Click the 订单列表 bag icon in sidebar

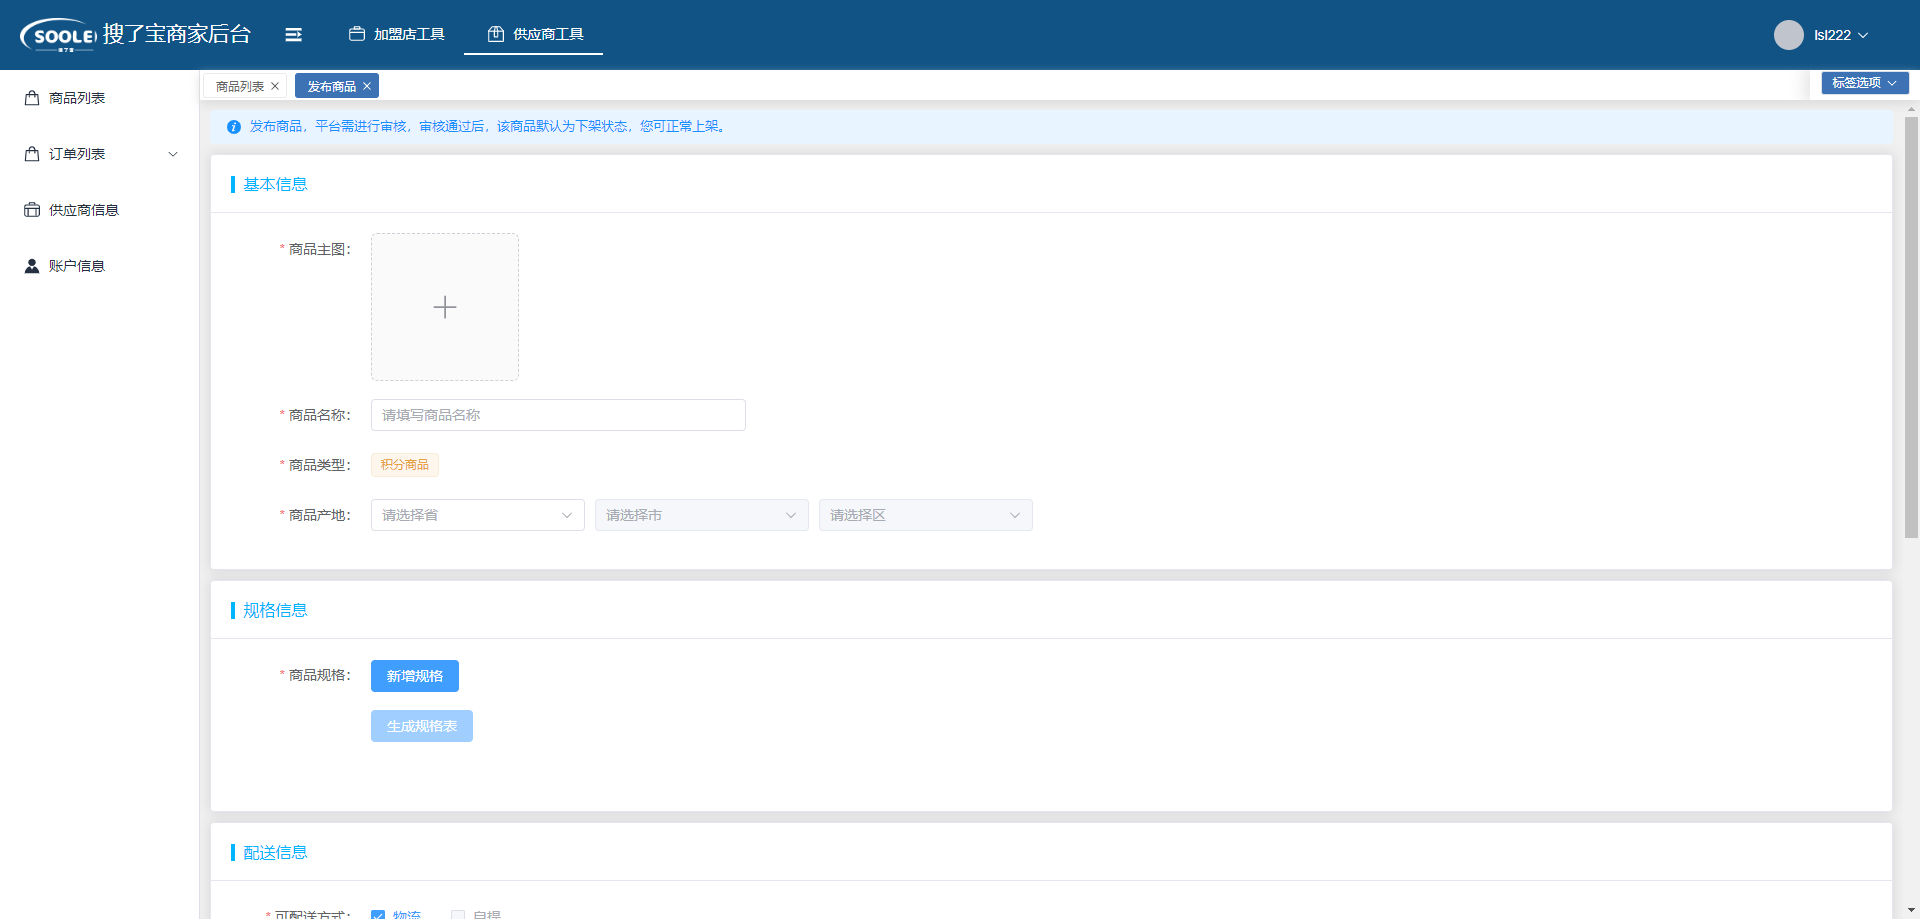pyautogui.click(x=32, y=154)
